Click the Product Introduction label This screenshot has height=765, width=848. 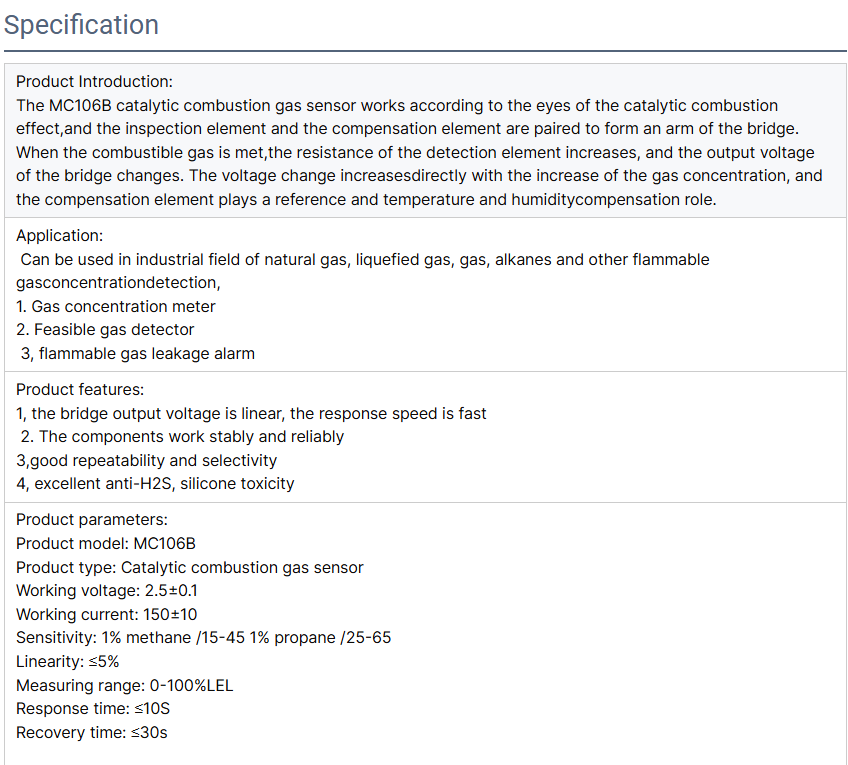[95, 82]
